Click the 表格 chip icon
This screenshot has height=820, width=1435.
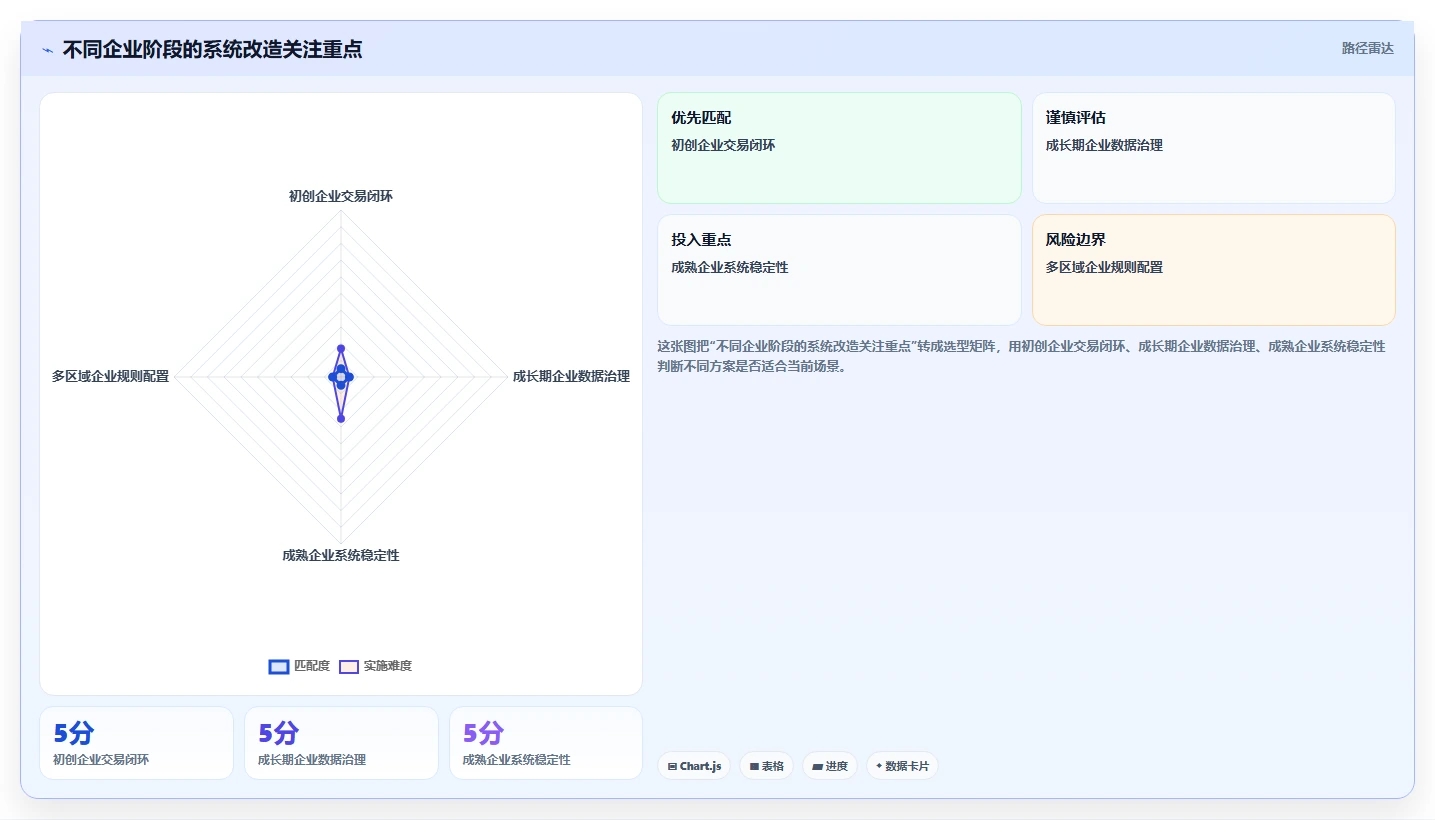pyautogui.click(x=754, y=767)
